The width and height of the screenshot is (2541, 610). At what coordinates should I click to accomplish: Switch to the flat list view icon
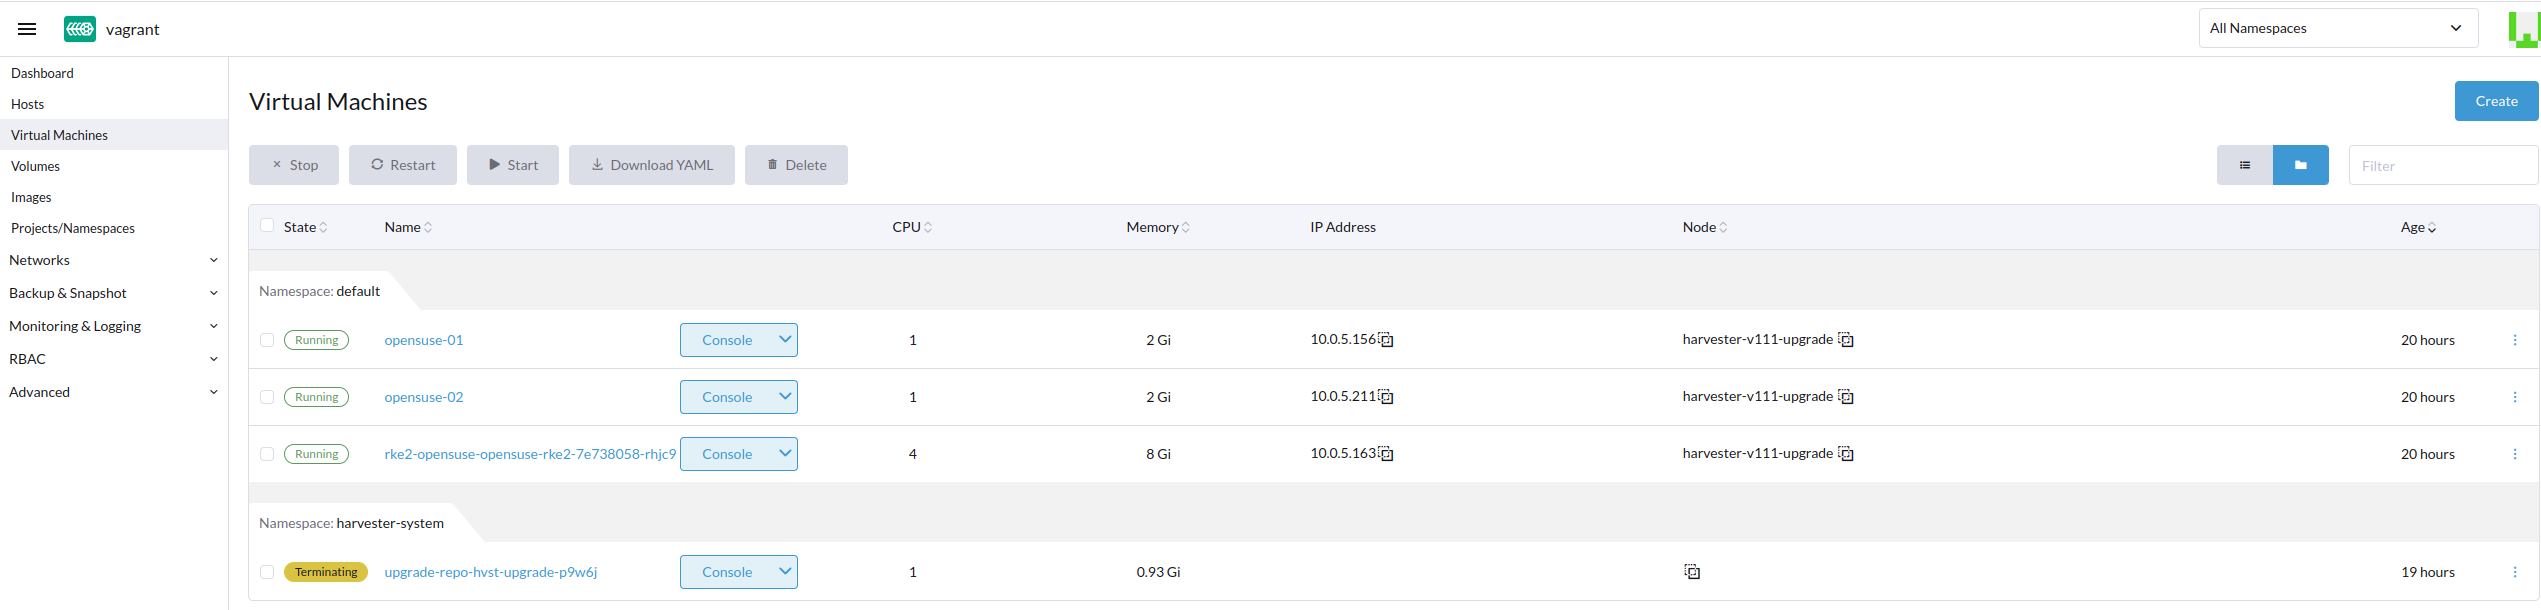pos(2245,164)
